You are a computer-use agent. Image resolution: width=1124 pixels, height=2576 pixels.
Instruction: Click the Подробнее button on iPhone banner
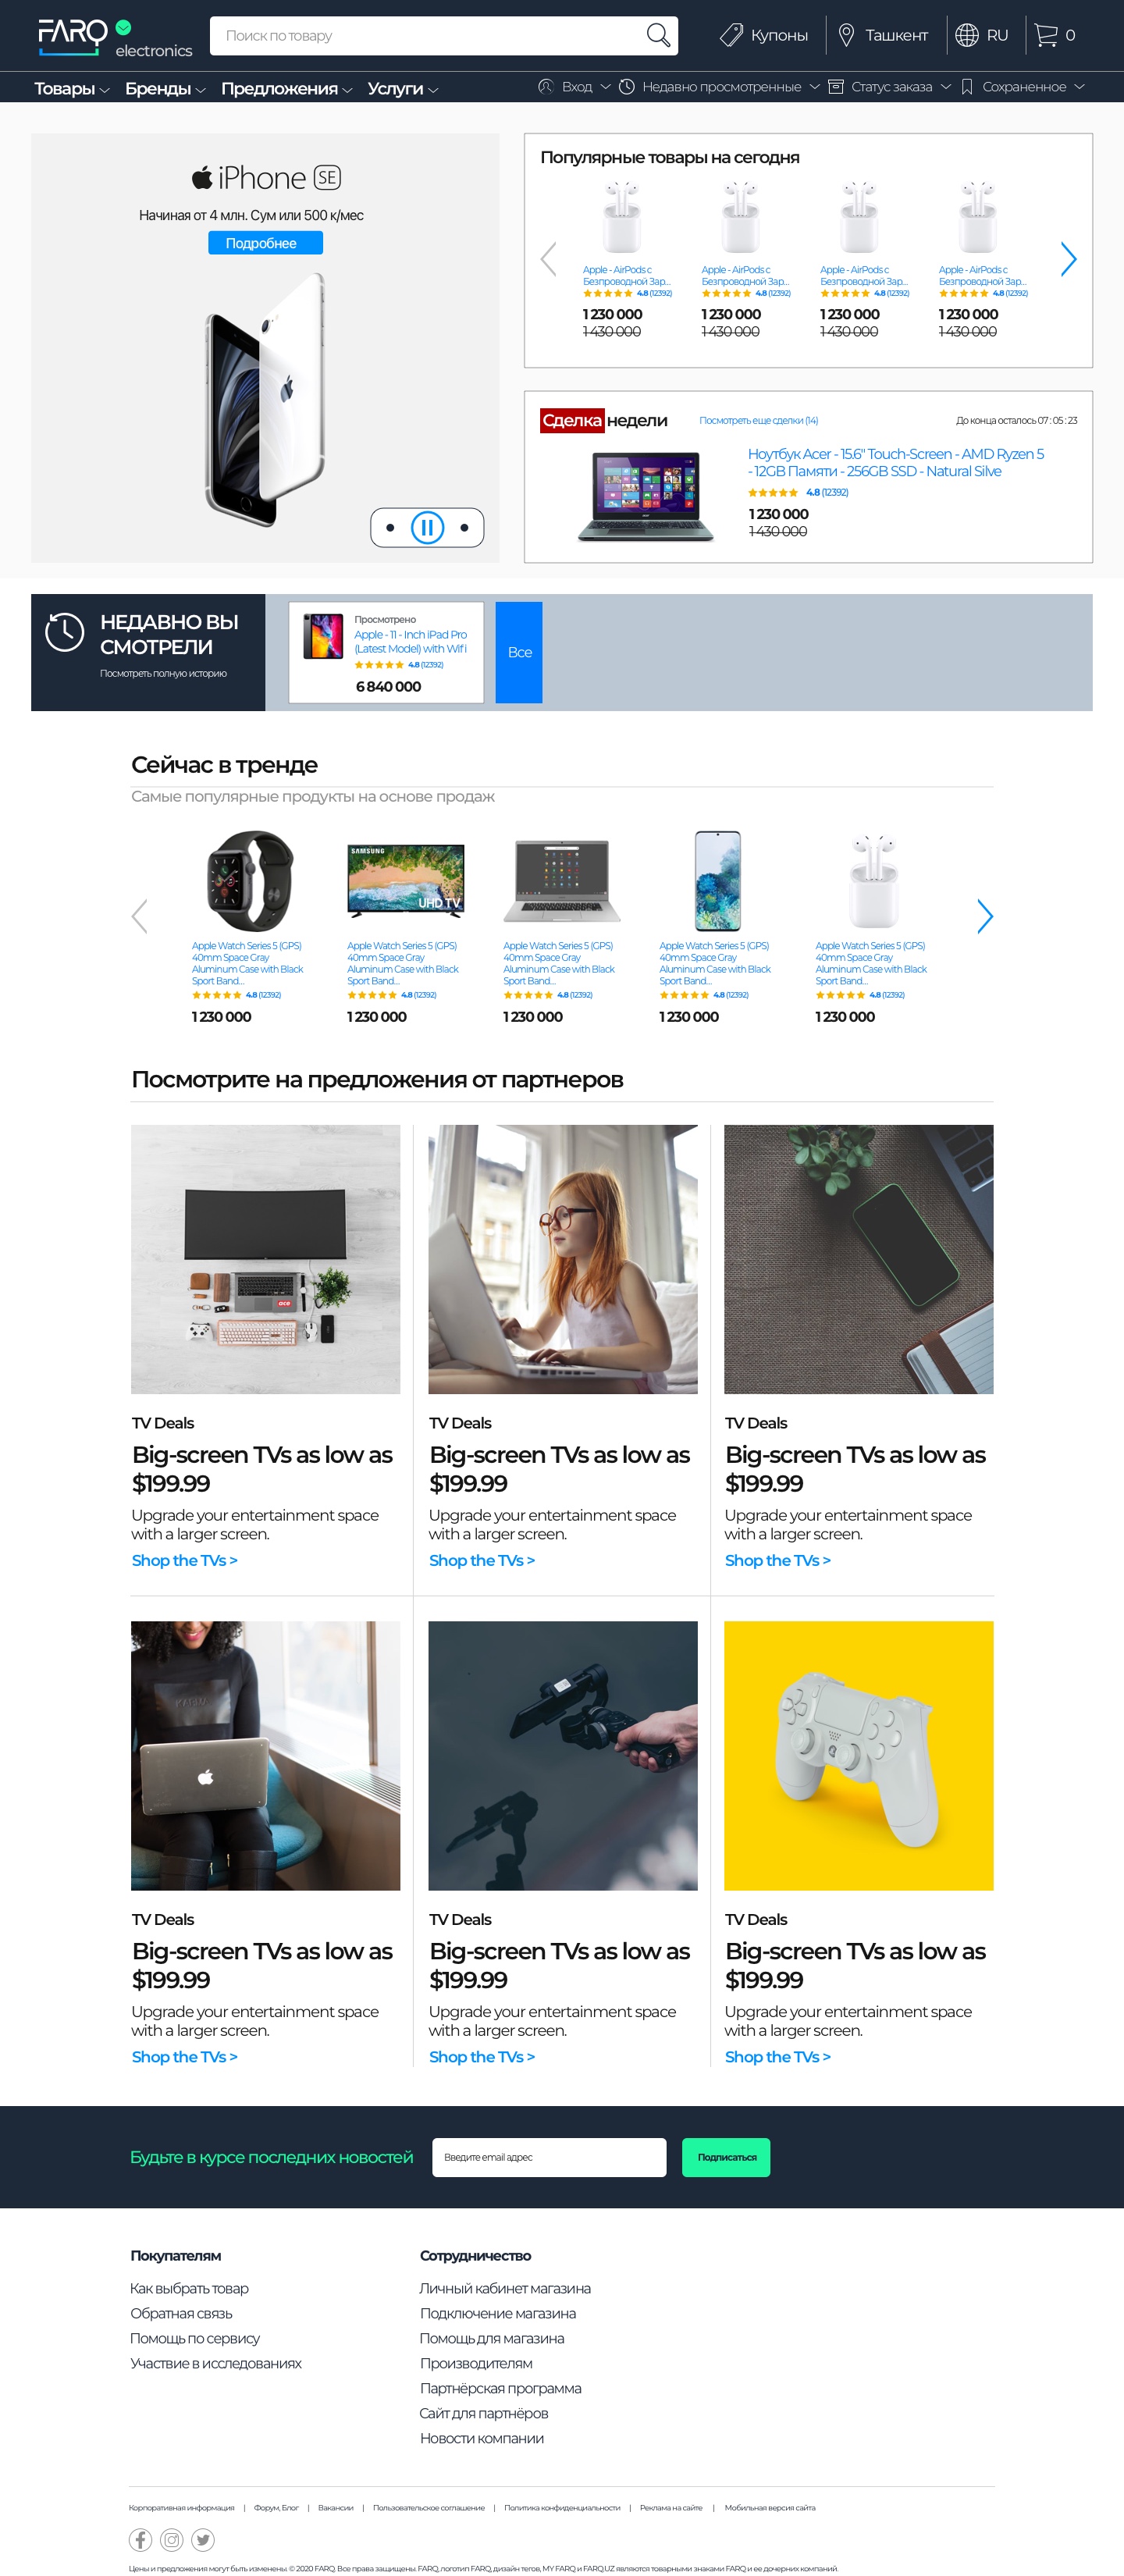(x=265, y=243)
